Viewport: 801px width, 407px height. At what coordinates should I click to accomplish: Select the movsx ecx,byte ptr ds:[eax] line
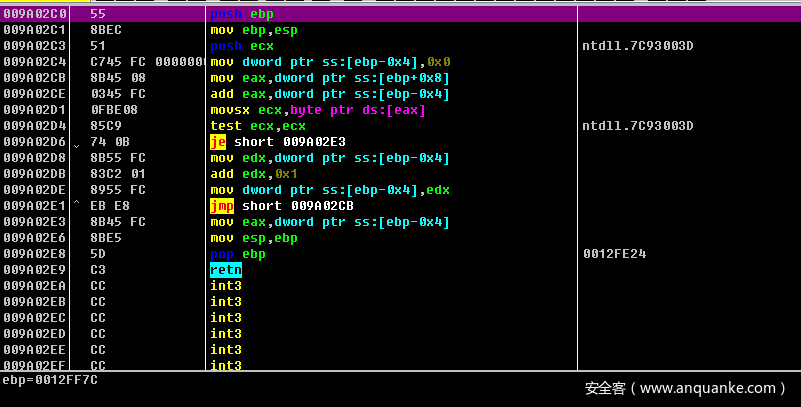(x=317, y=110)
